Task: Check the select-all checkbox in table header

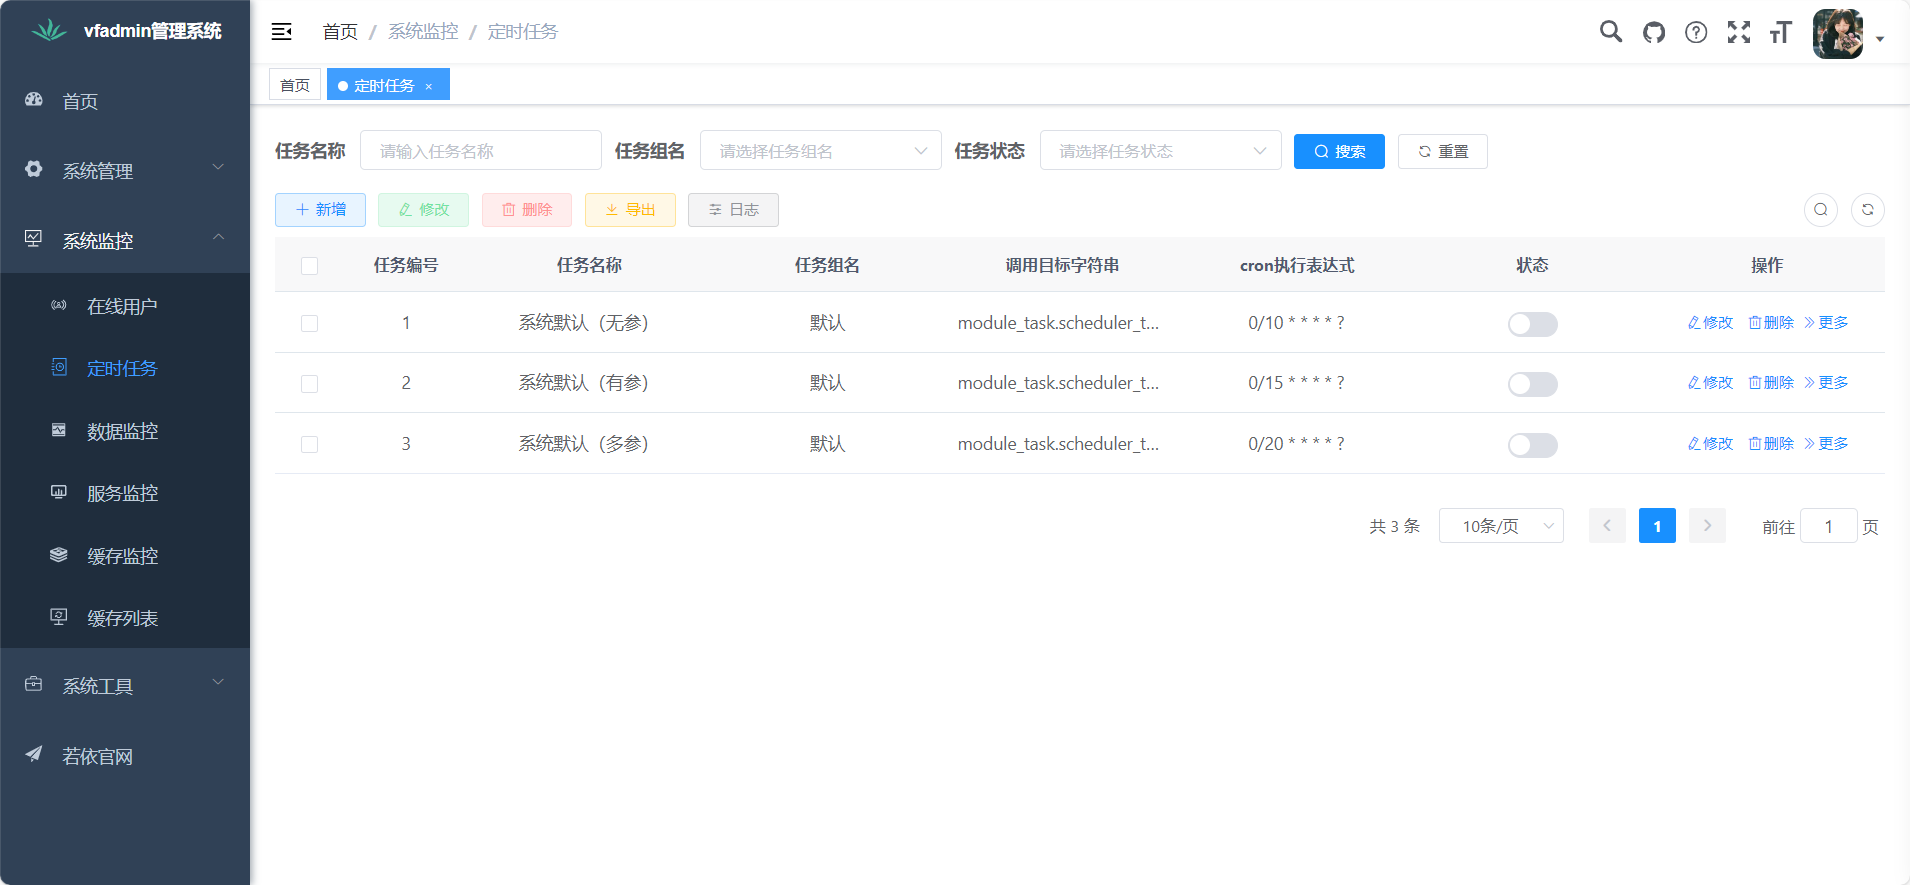Action: coord(309,266)
